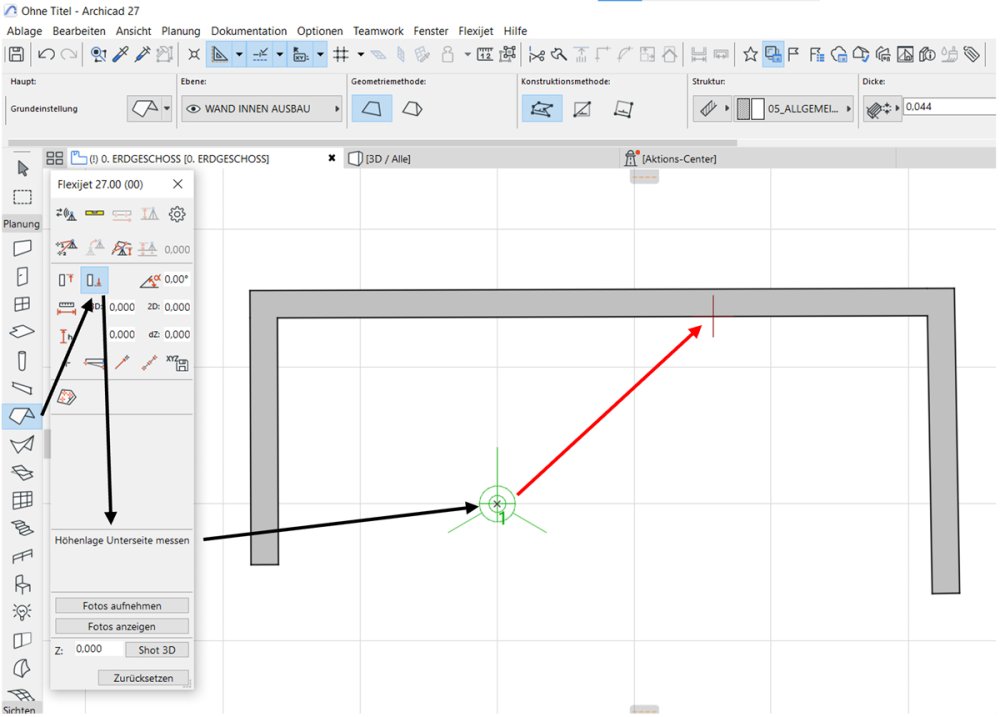Expand the snap guides dropdown arrow

279,55
